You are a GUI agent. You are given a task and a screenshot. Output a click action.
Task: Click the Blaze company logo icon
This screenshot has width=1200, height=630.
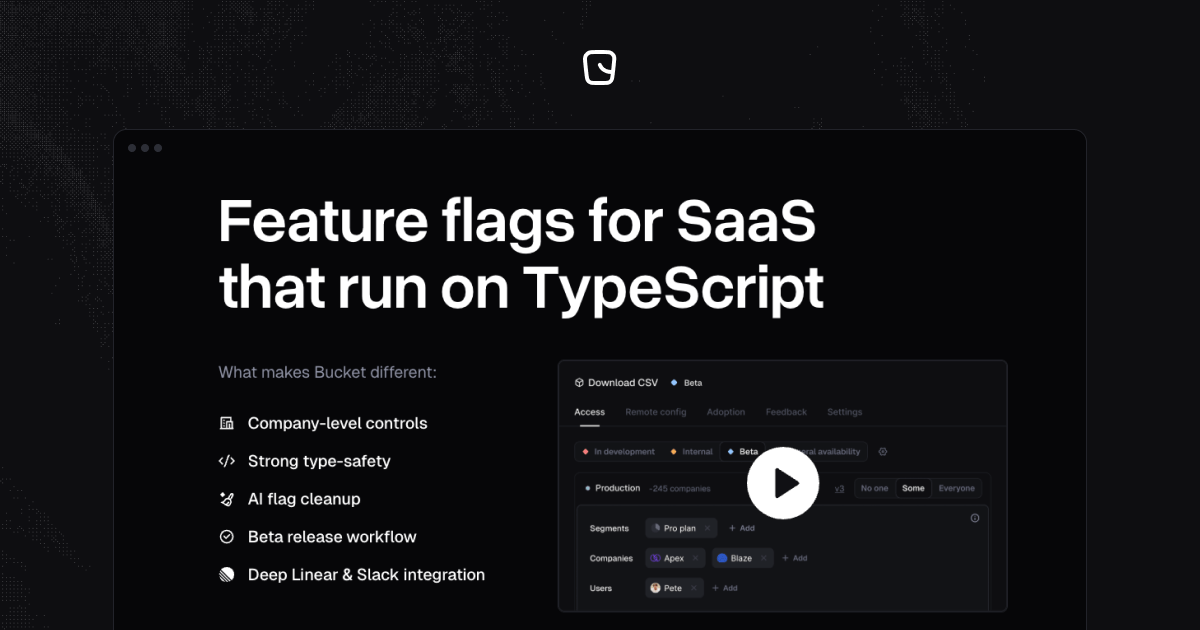(x=722, y=558)
